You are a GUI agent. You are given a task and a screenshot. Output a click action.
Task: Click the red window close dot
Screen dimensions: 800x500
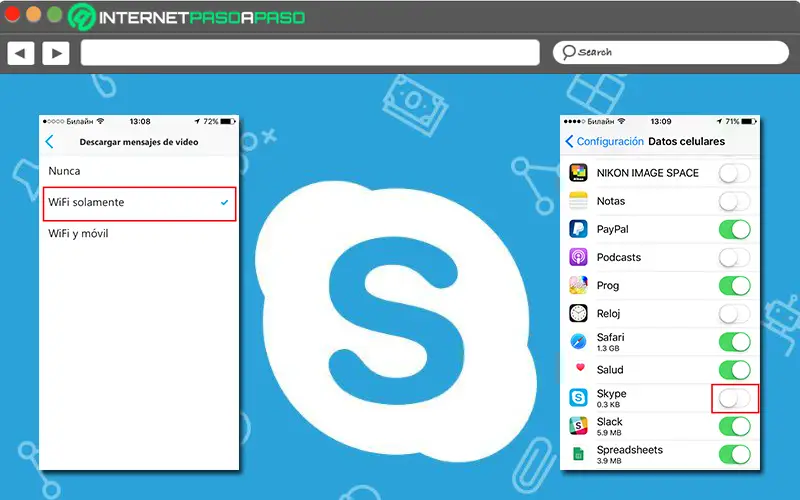pyautogui.click(x=12, y=14)
